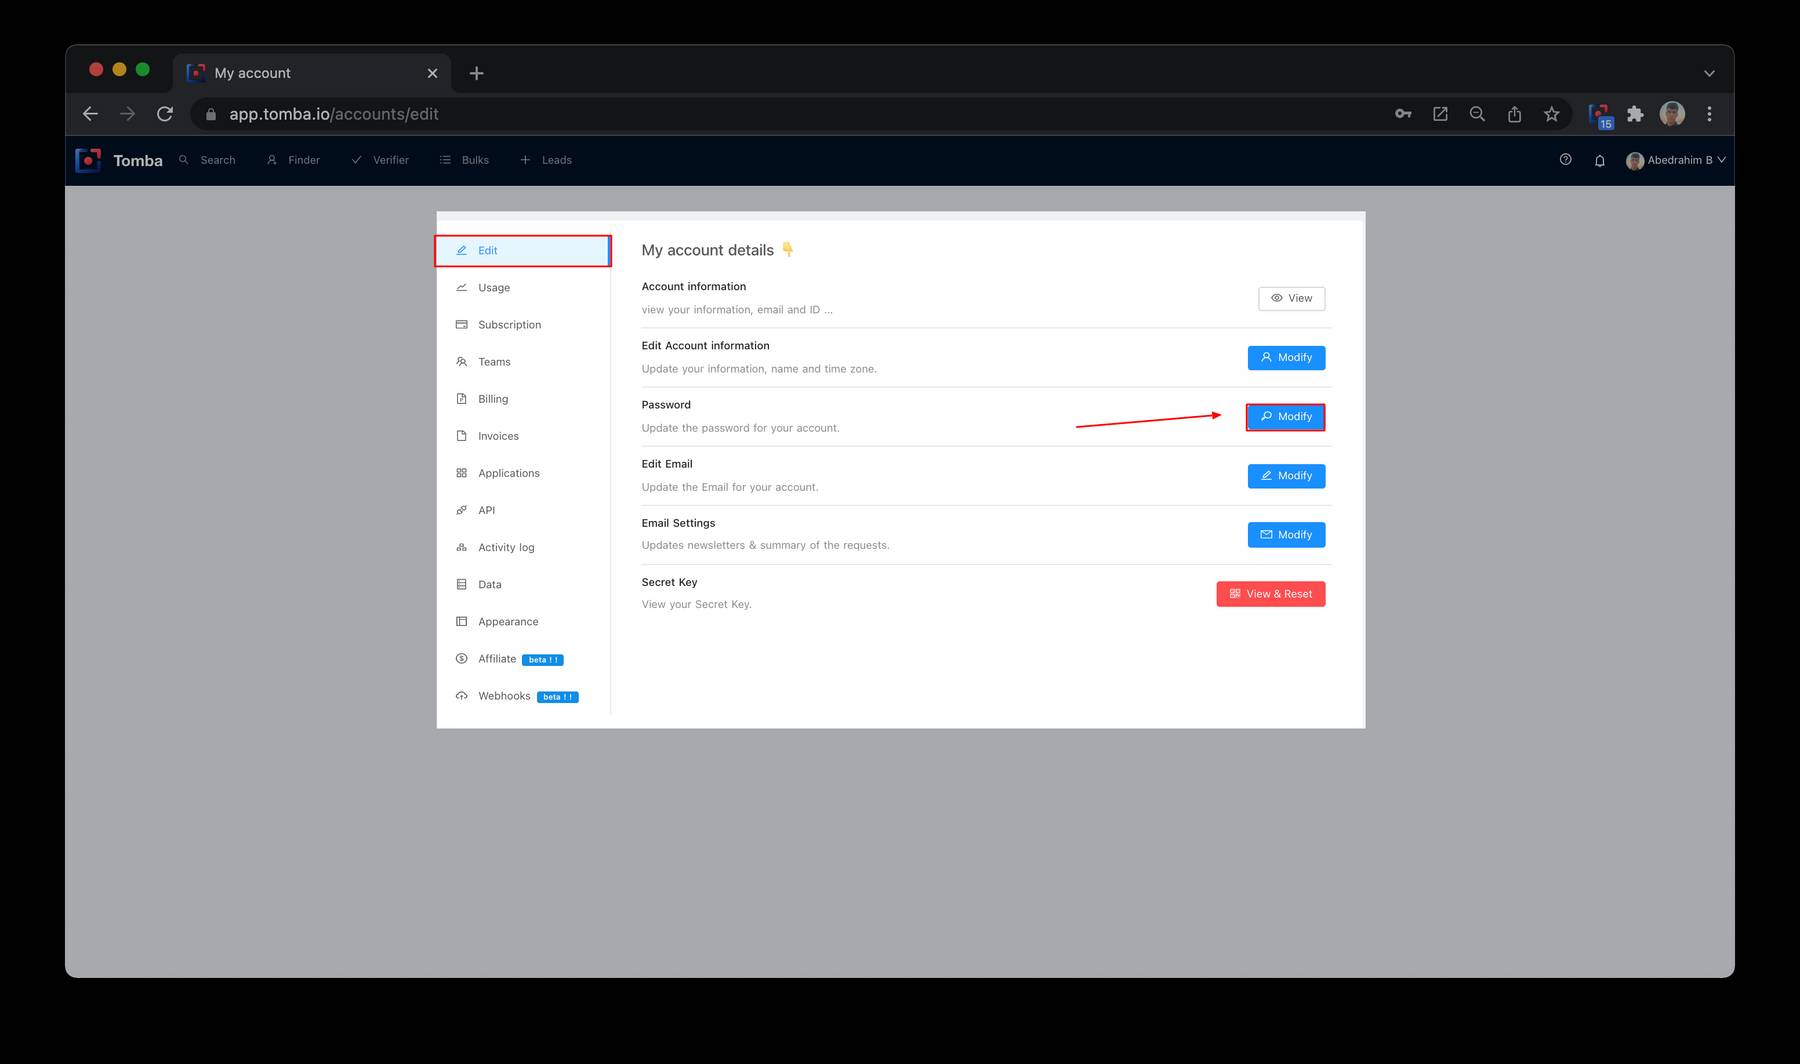Select Invoices in account sidebar
1800x1064 pixels.
coord(523,436)
